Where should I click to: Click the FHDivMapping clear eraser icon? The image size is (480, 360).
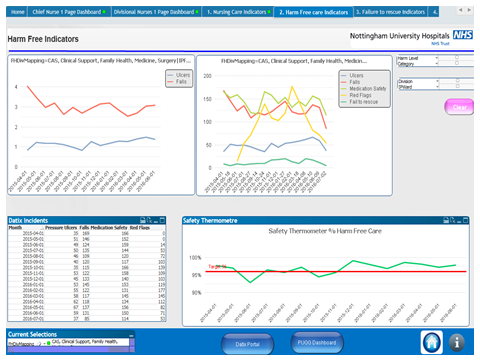coord(39,343)
